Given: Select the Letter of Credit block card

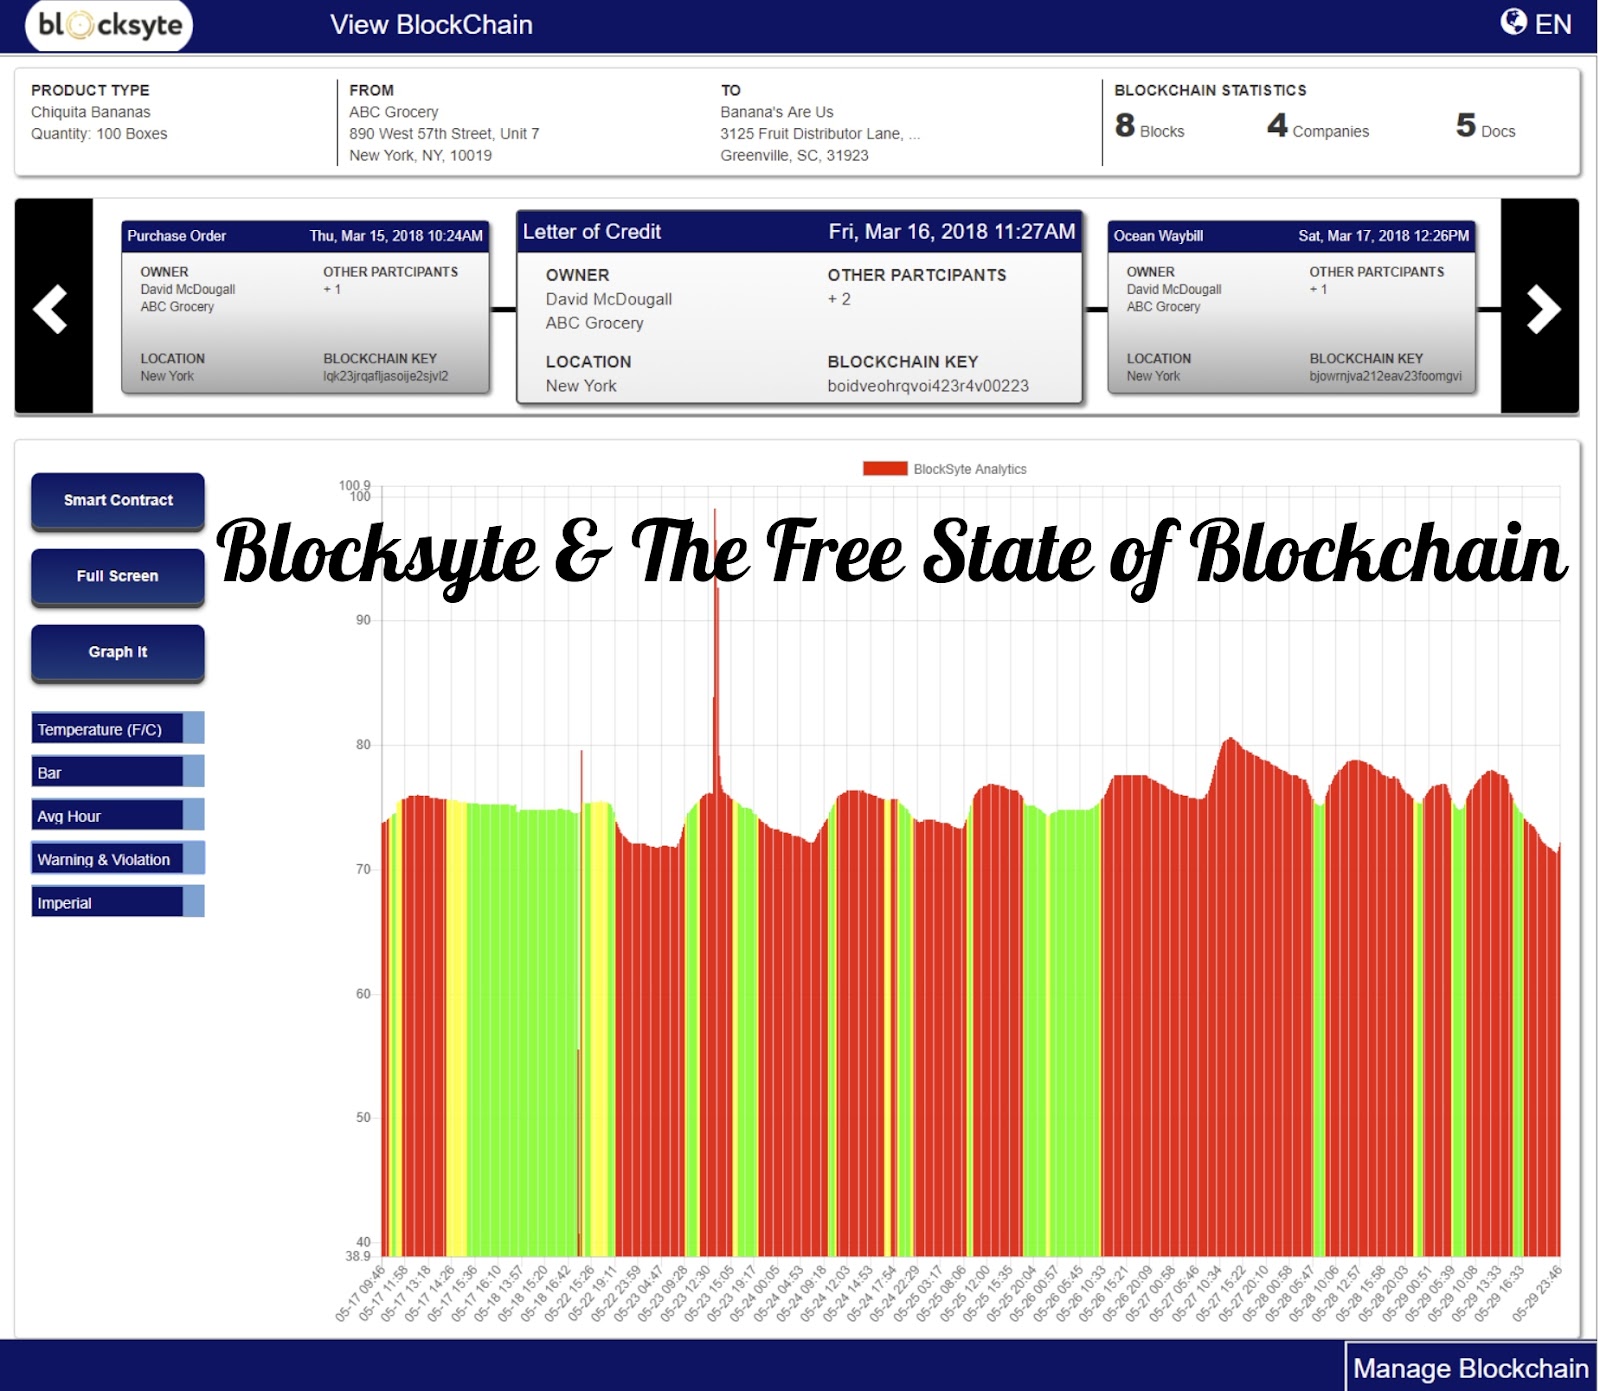Looking at the screenshot, I should point(799,307).
